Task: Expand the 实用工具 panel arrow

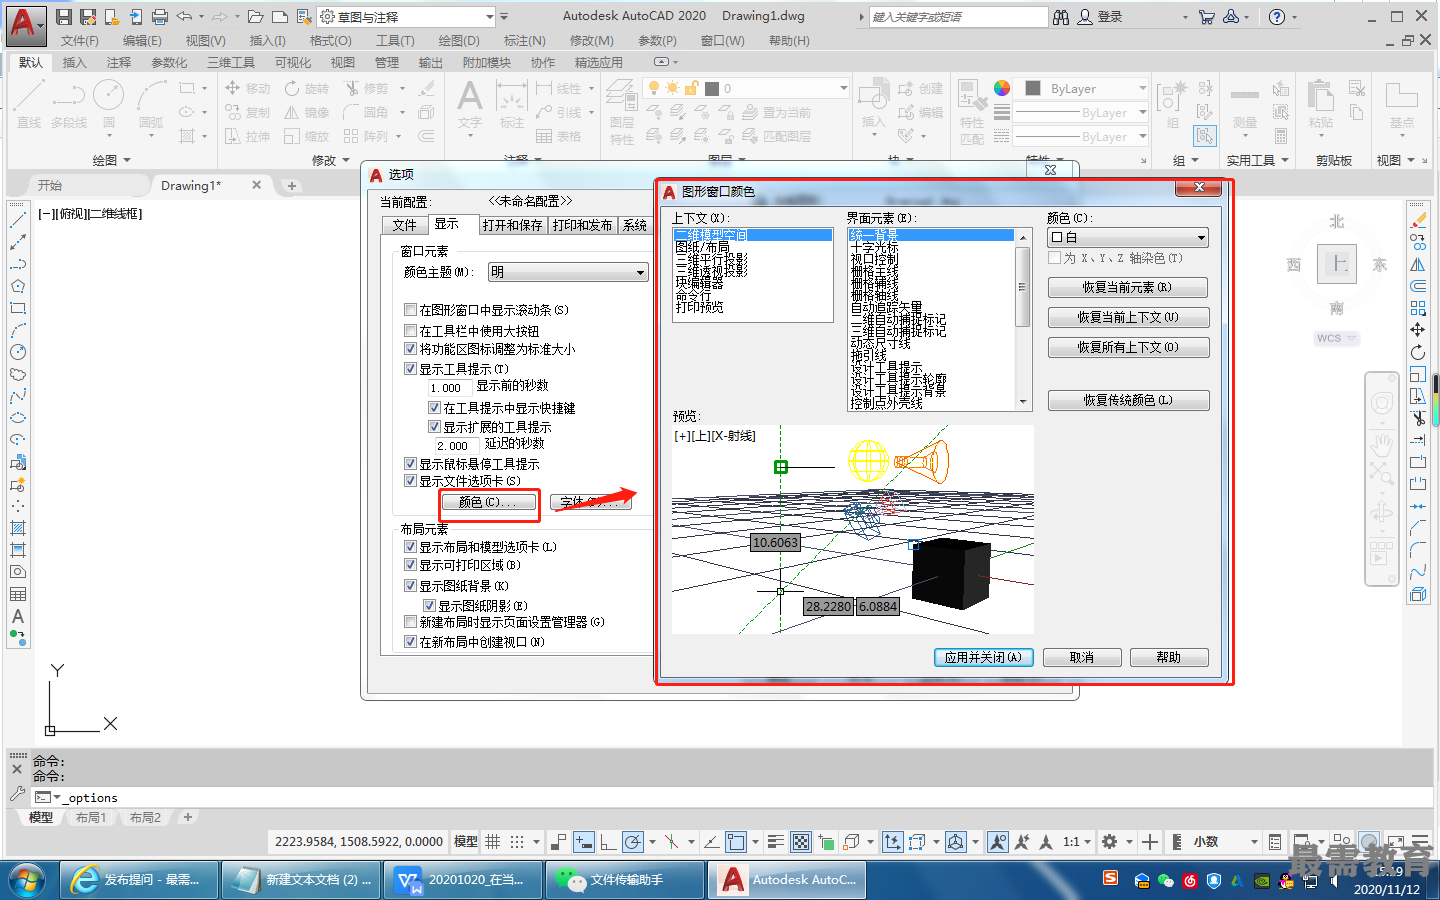Action: pyautogui.click(x=1285, y=160)
